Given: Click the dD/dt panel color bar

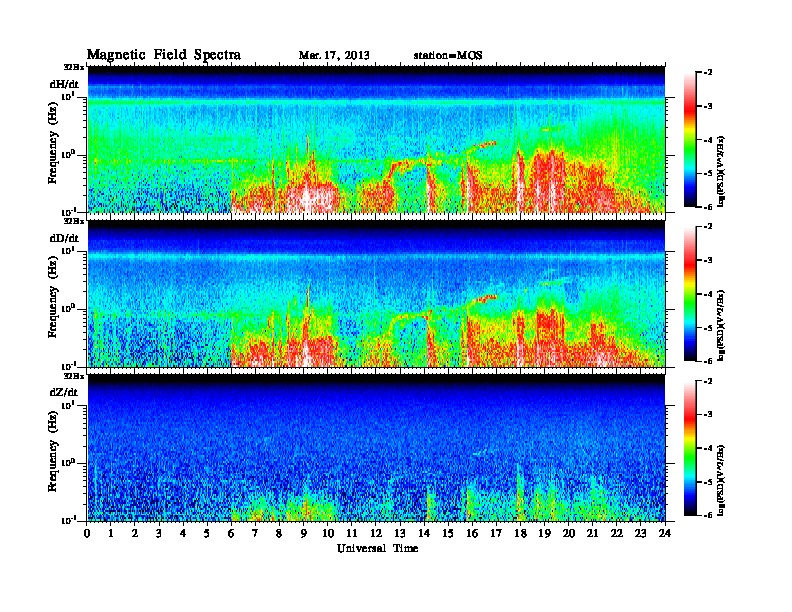Looking at the screenshot, I should [690, 294].
